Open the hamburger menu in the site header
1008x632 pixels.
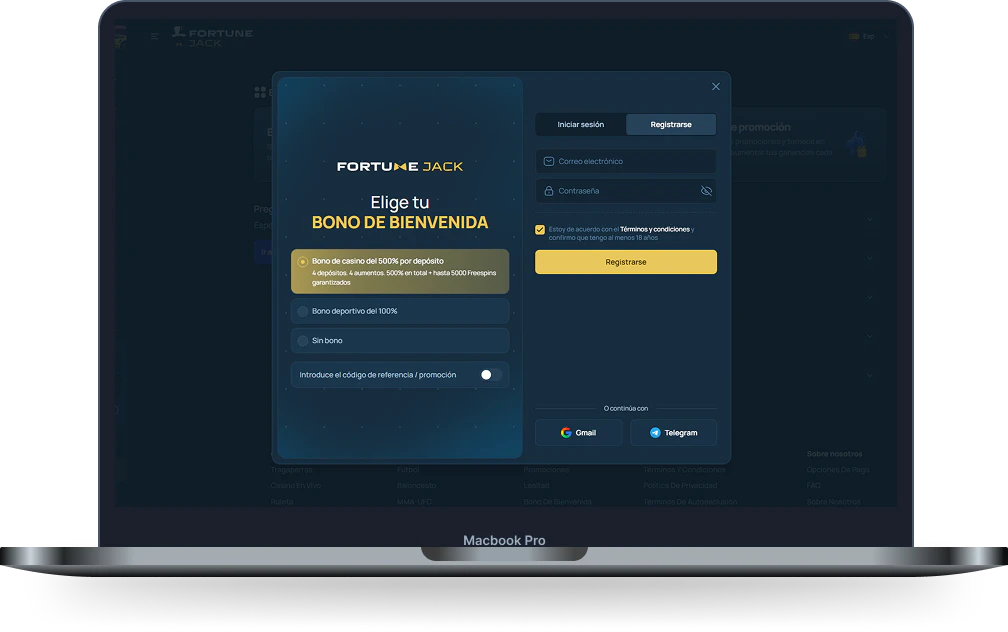coord(154,36)
